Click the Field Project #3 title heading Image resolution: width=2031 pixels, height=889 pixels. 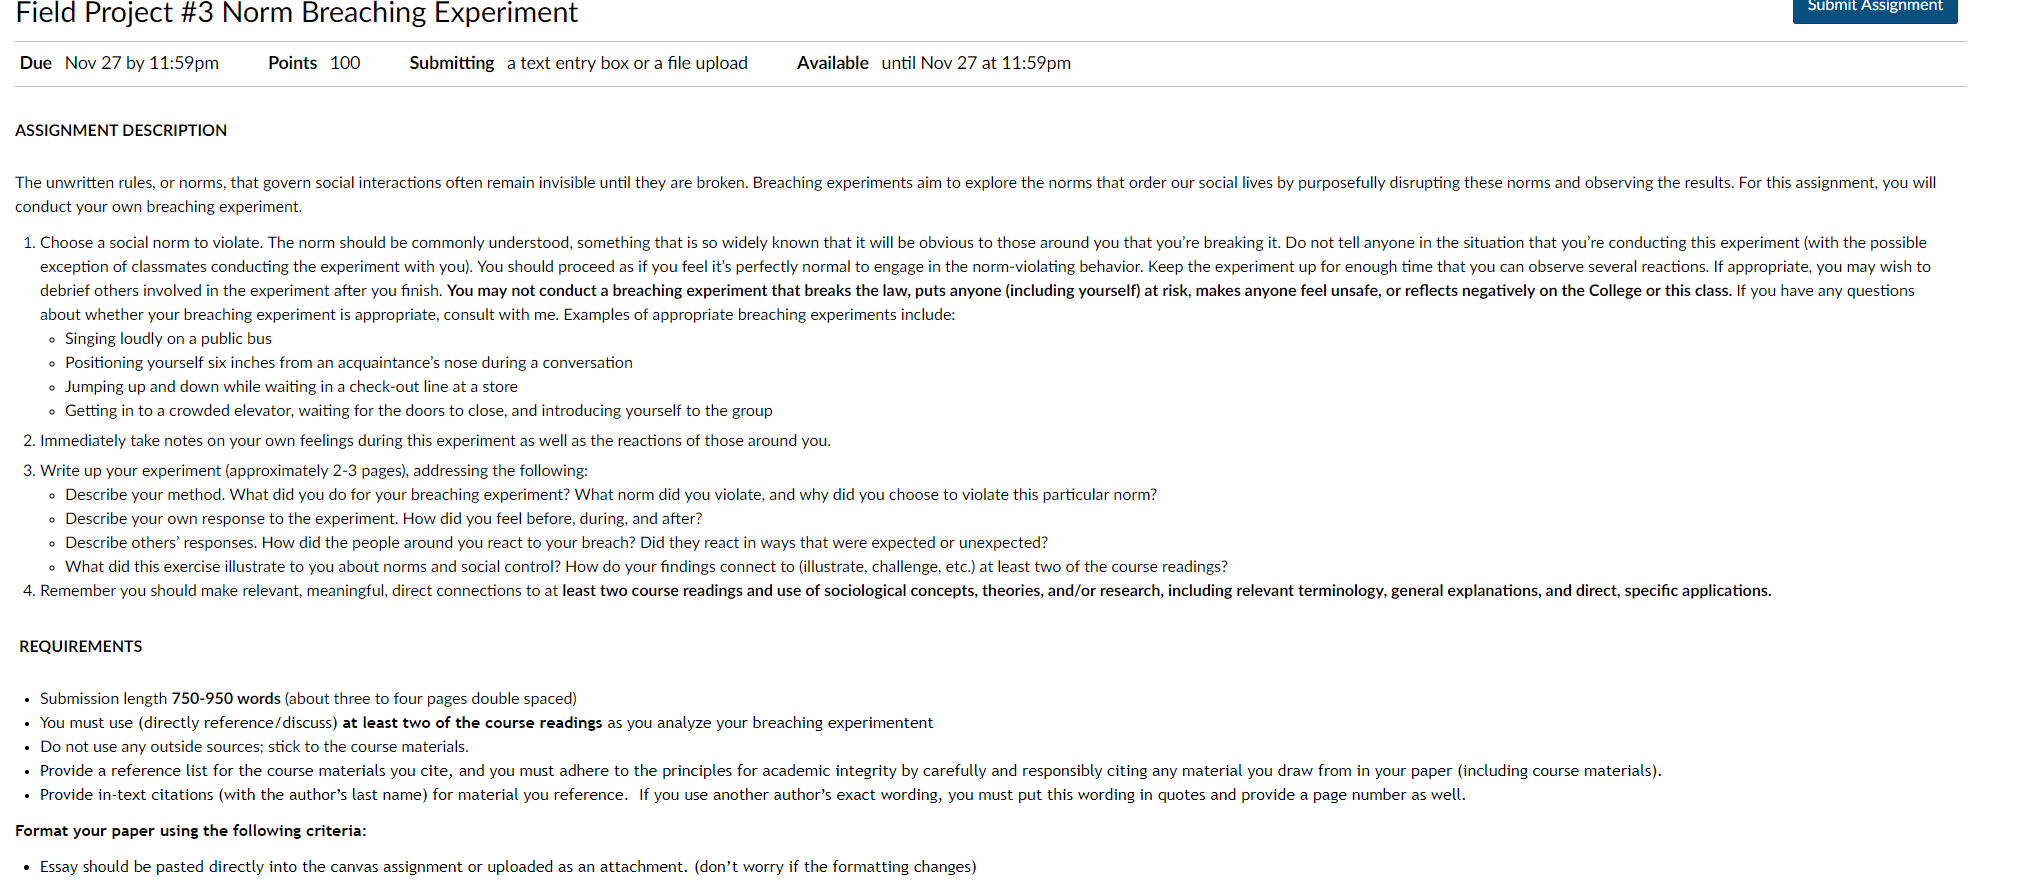tap(297, 13)
